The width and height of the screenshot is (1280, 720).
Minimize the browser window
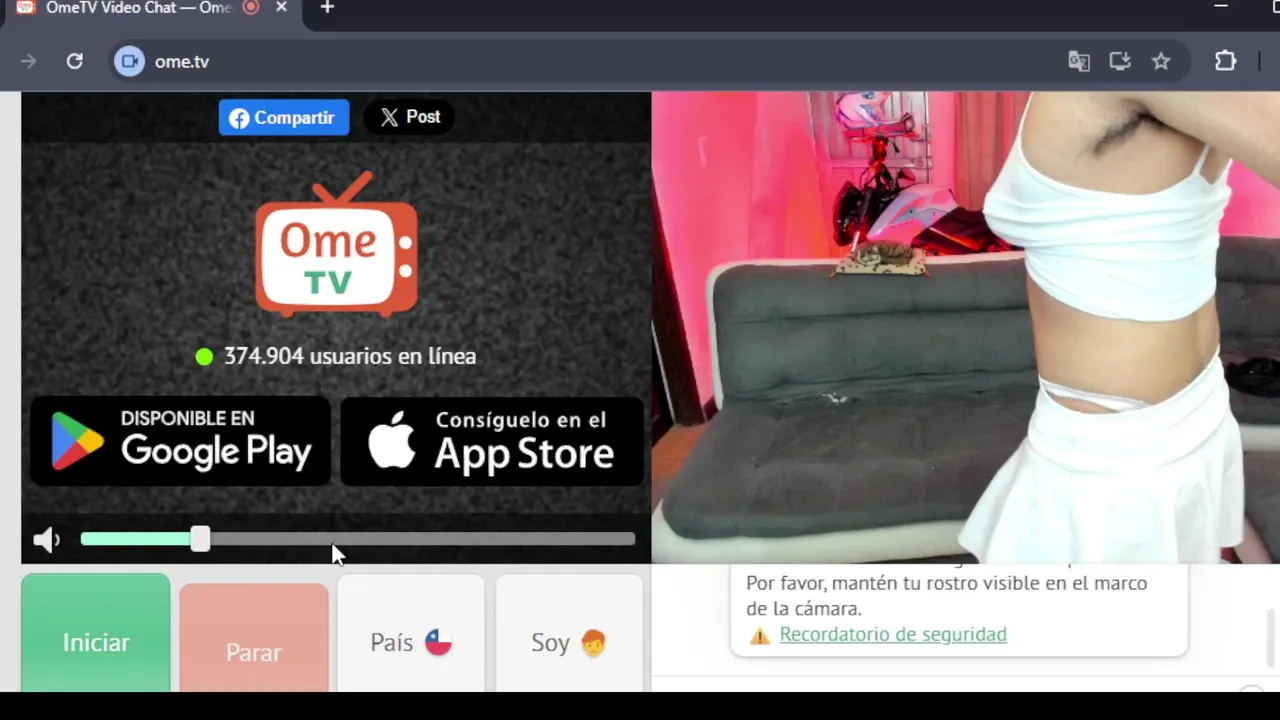(1220, 7)
